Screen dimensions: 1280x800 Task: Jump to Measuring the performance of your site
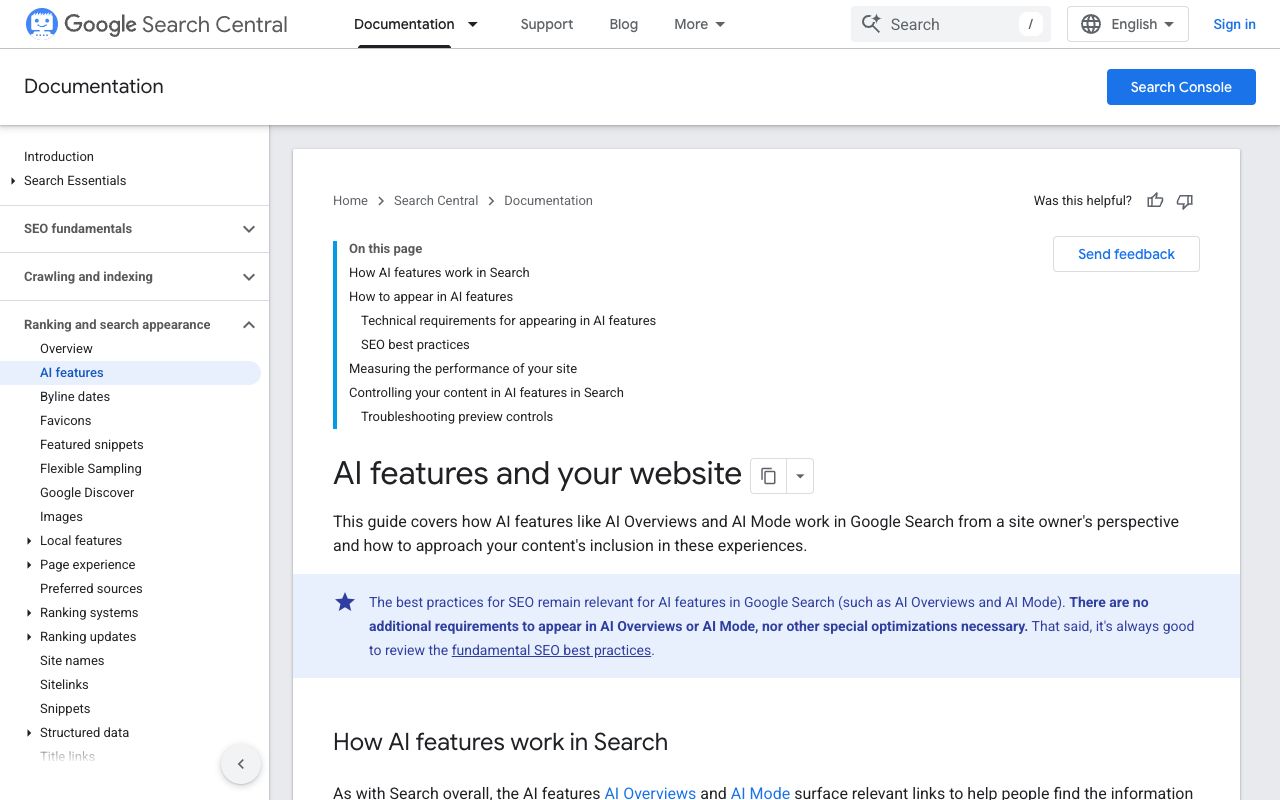point(463,369)
